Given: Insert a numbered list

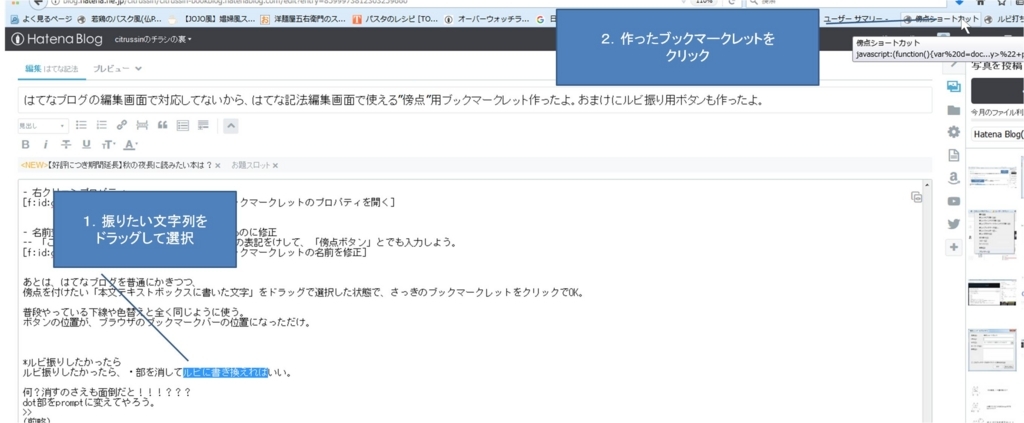Looking at the screenshot, I should point(102,125).
